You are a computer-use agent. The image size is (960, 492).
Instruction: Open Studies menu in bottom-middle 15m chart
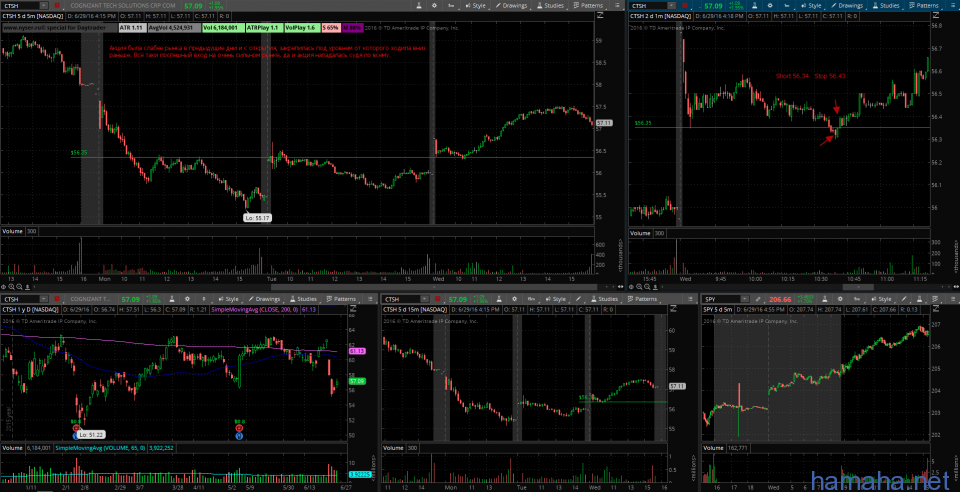tap(602, 299)
